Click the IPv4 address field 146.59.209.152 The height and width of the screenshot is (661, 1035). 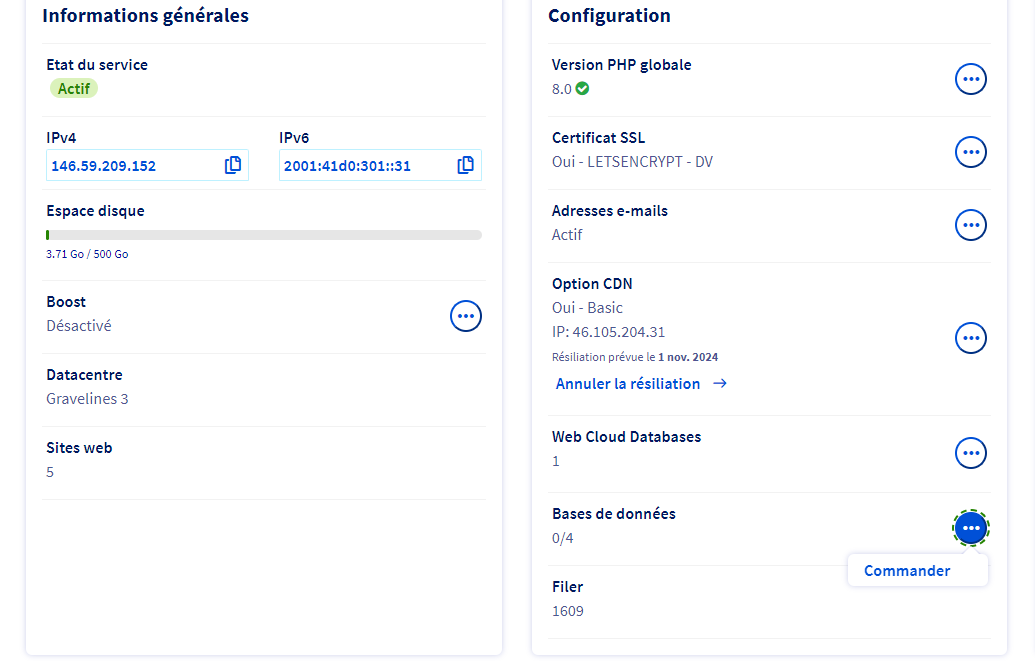point(147,165)
